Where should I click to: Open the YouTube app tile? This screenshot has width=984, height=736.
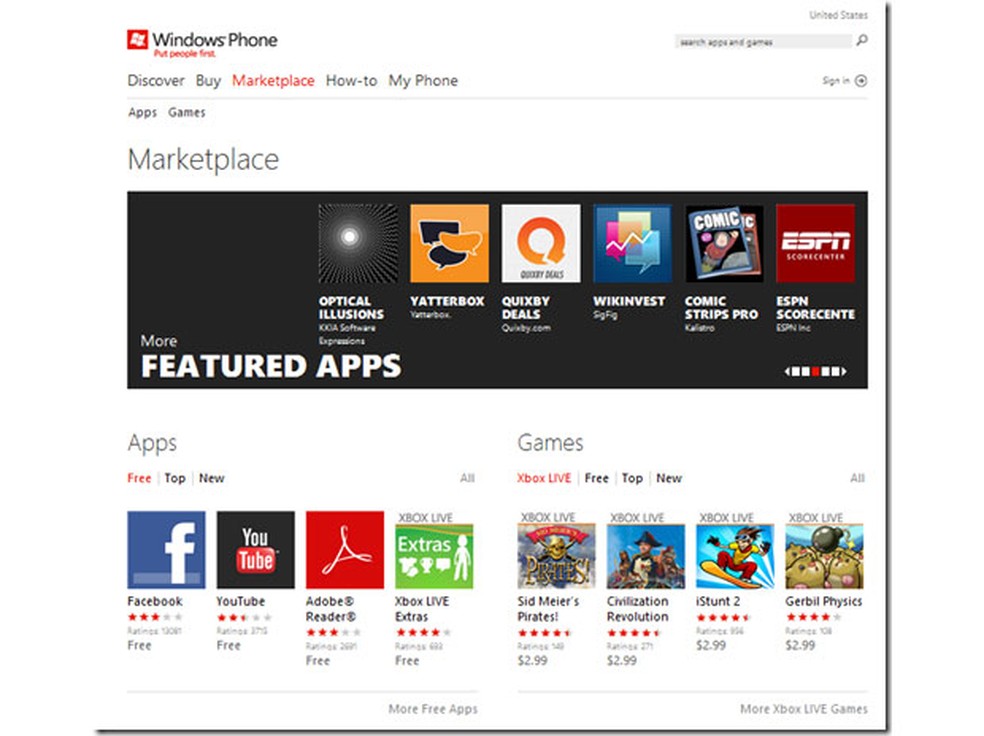coord(254,549)
